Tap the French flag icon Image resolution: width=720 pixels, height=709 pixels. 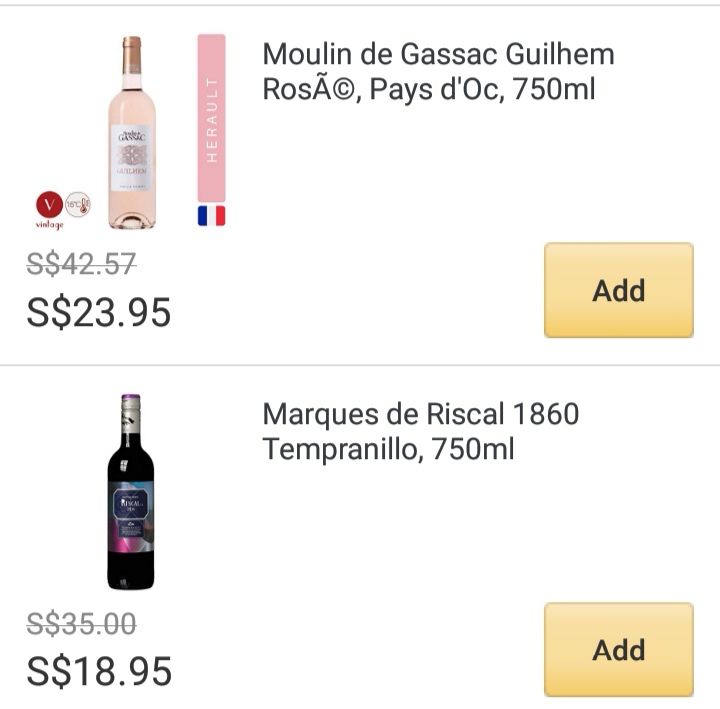(x=211, y=215)
